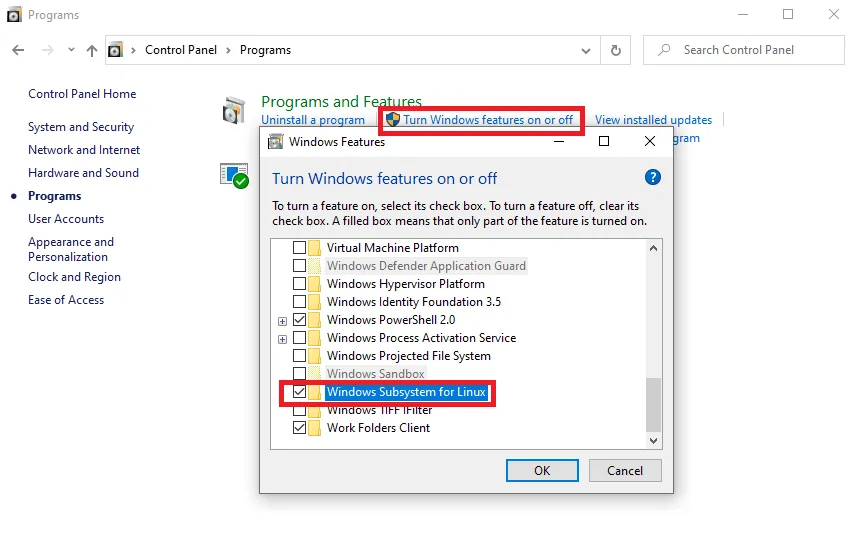Click Programs in breadcrumb path

(x=266, y=50)
